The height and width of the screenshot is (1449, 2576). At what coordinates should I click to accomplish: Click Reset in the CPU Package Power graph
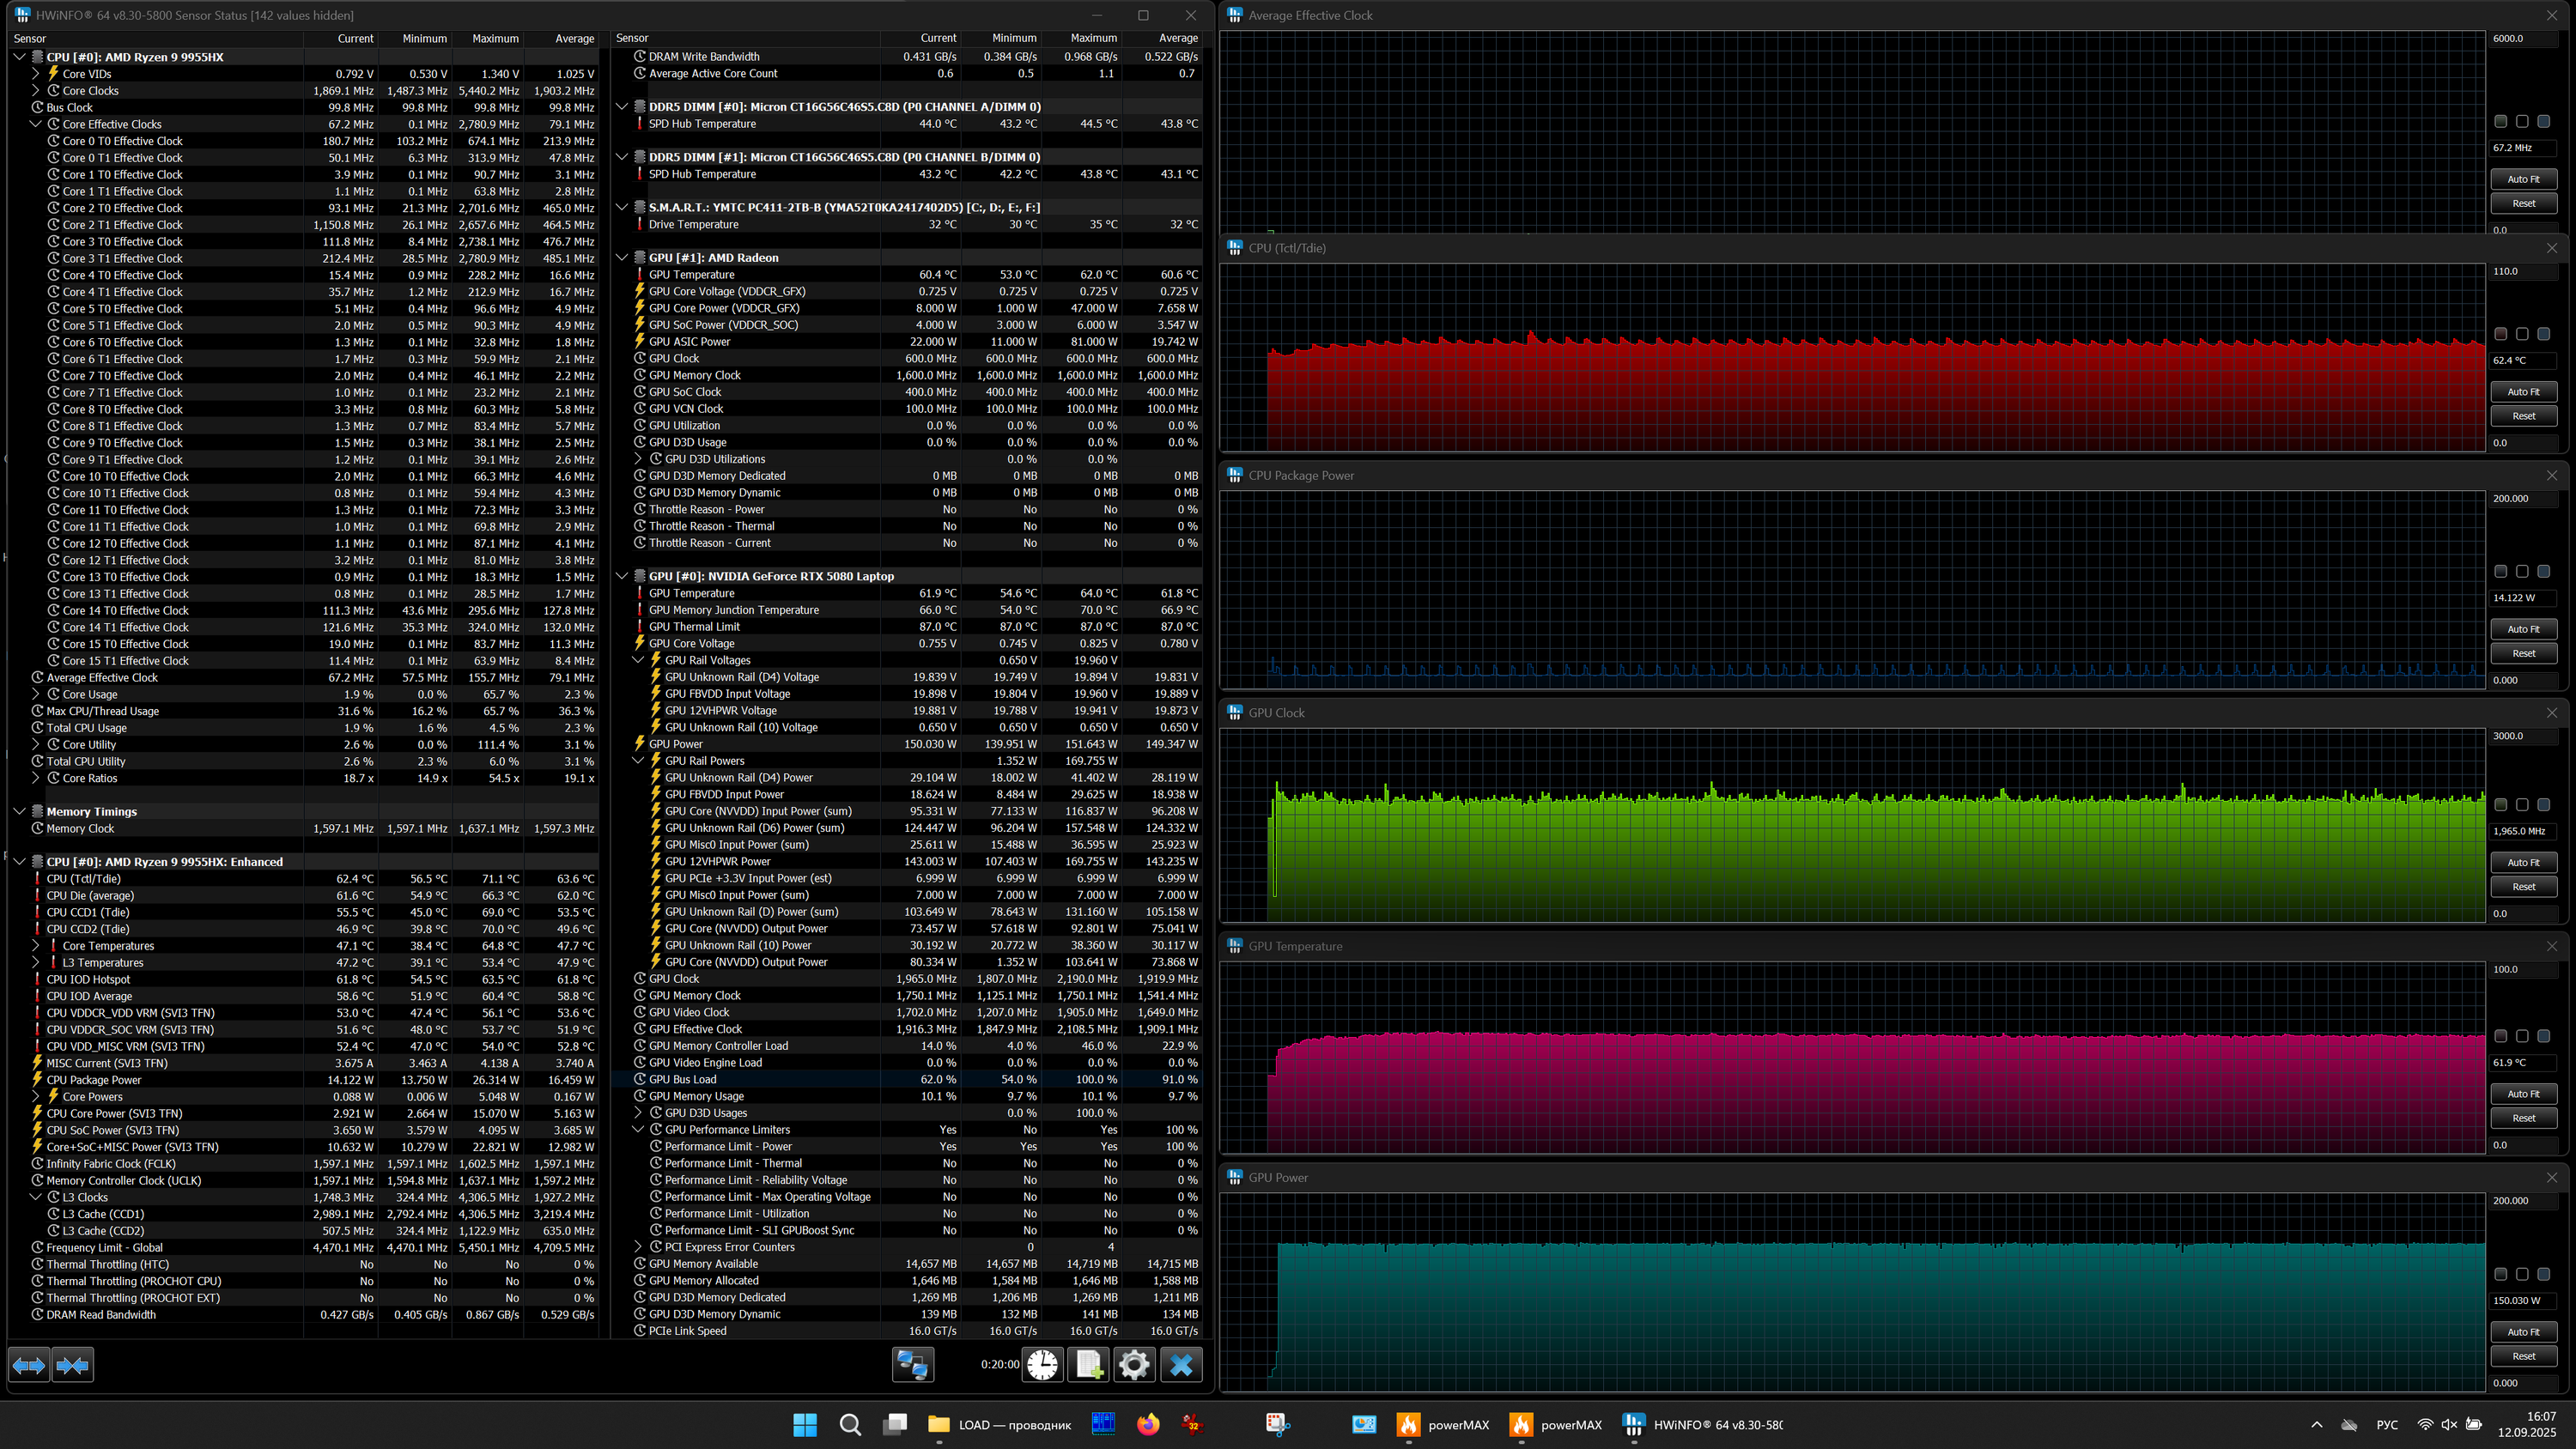2523,653
